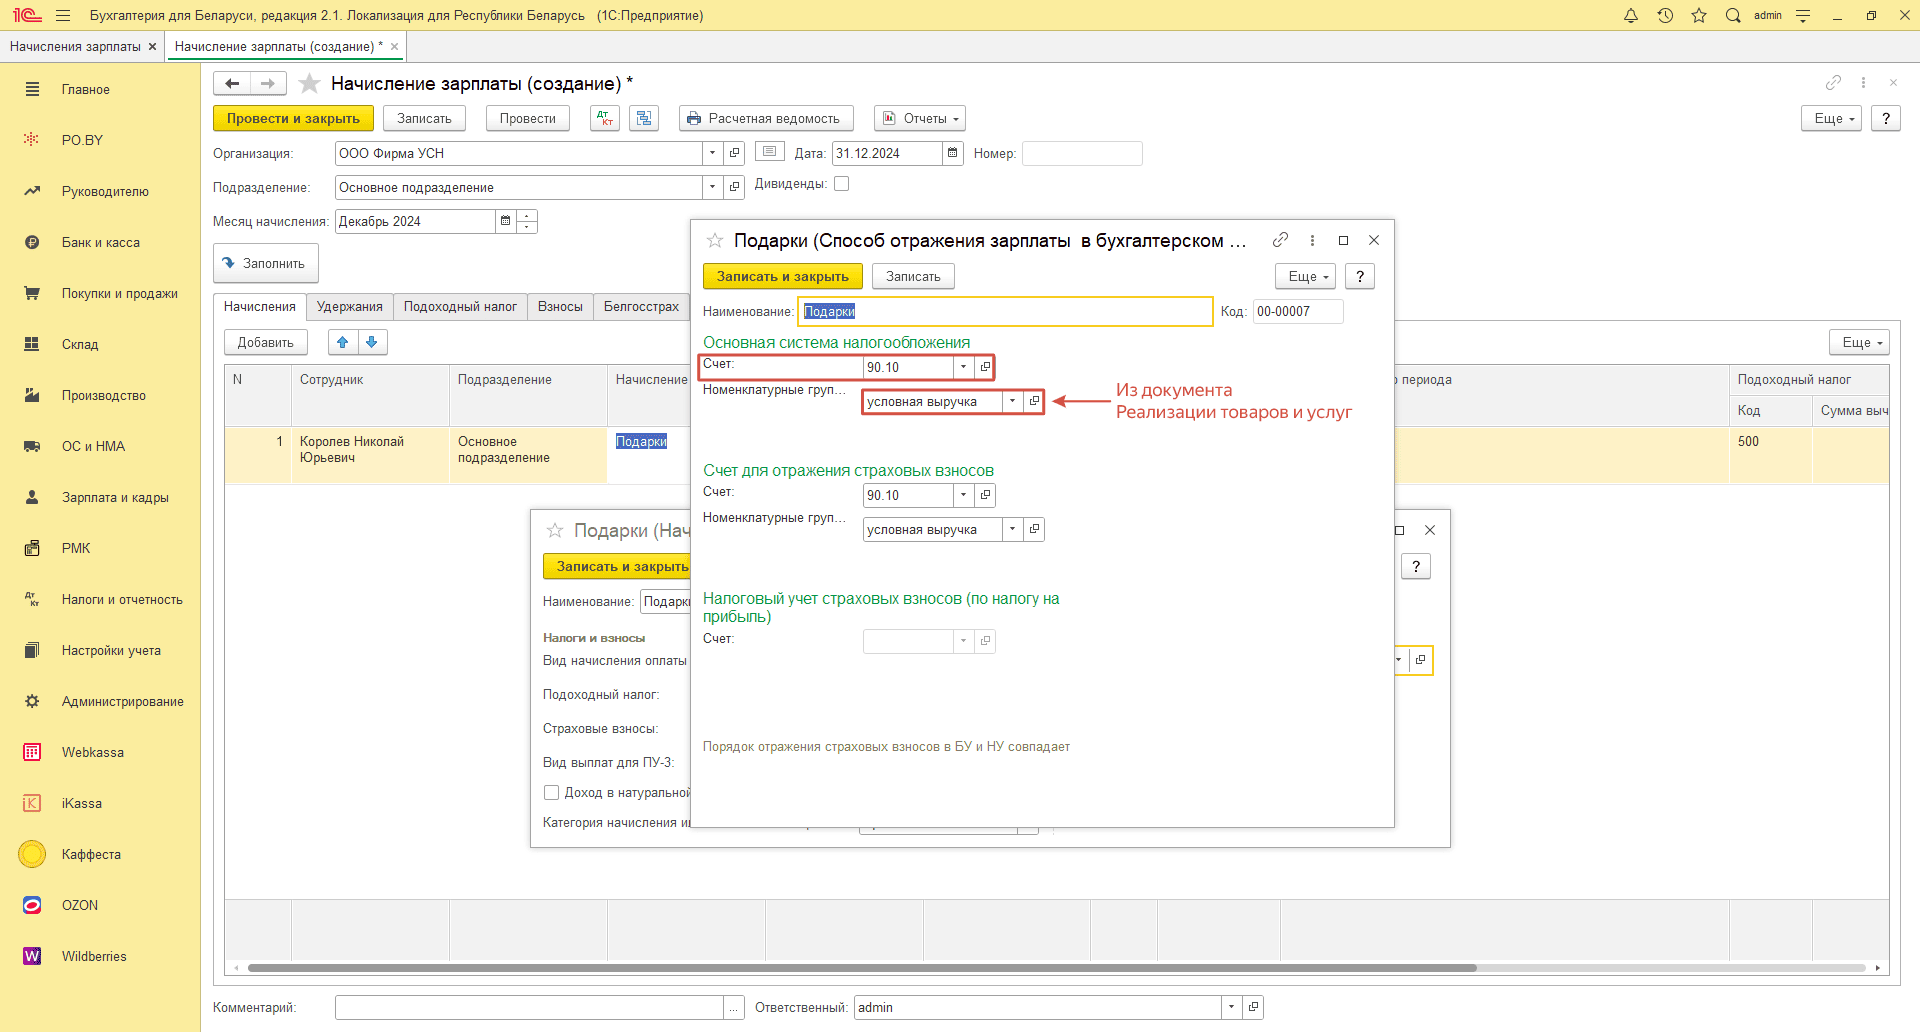The image size is (1920, 1032).
Task: Toggle the Дивиденды checkbox
Action: pos(842,184)
